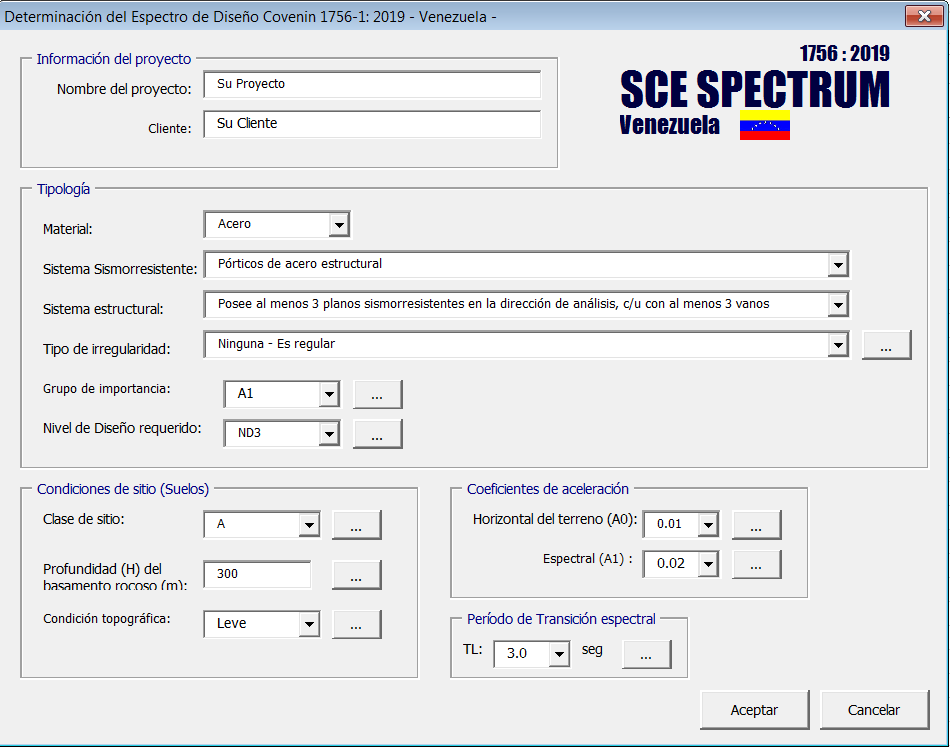Click the ellipsis button beside Espectral A1

point(757,565)
